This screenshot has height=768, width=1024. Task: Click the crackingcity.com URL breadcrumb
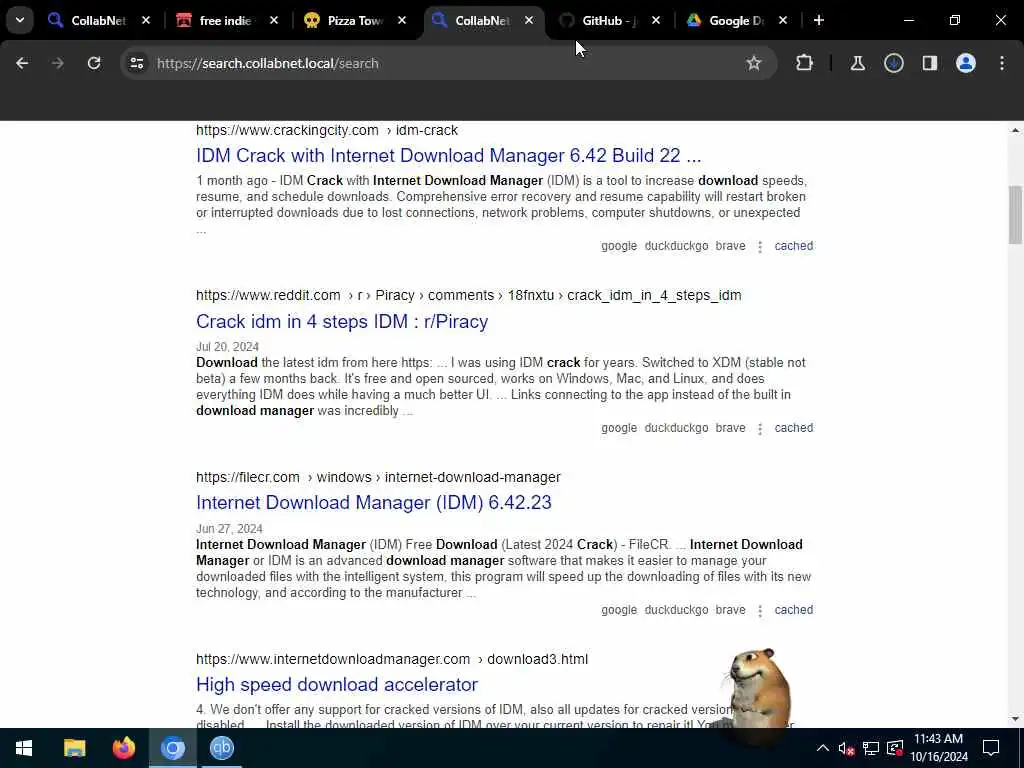pyautogui.click(x=327, y=130)
